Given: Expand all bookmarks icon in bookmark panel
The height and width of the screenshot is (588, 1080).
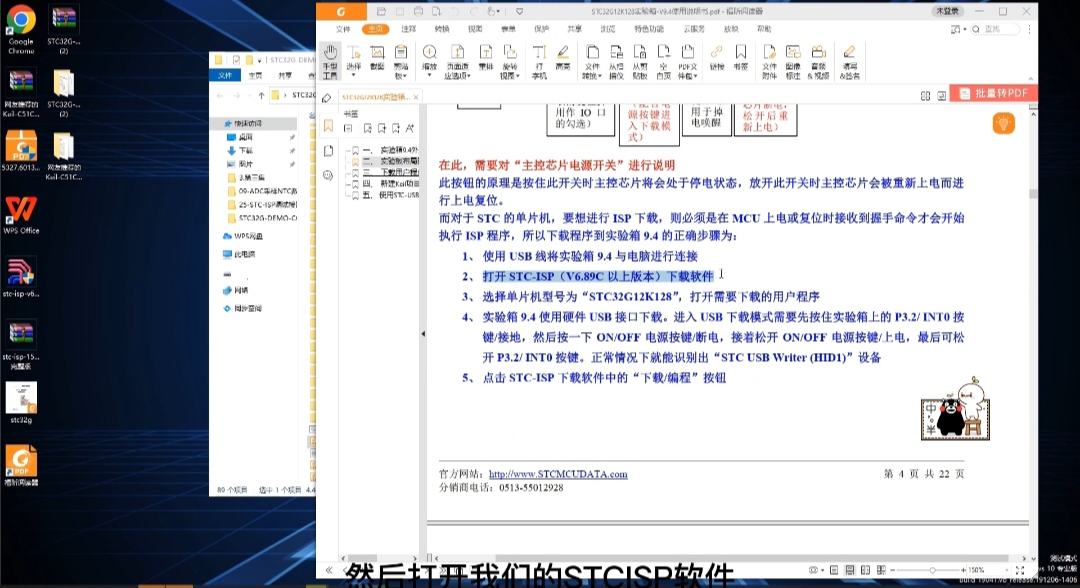Looking at the screenshot, I should (348, 128).
